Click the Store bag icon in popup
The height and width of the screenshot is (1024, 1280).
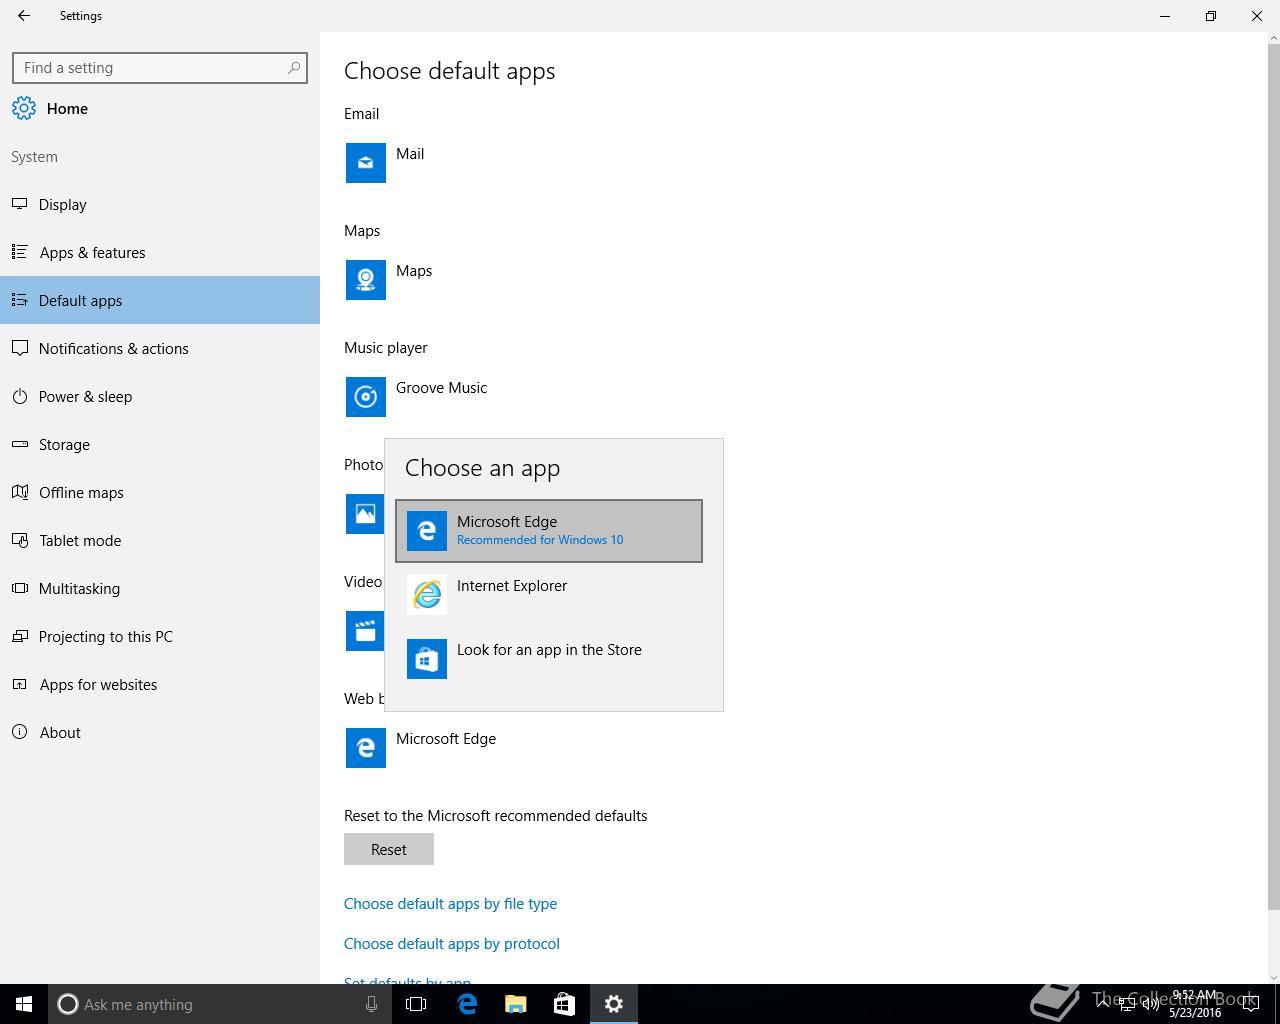click(427, 659)
